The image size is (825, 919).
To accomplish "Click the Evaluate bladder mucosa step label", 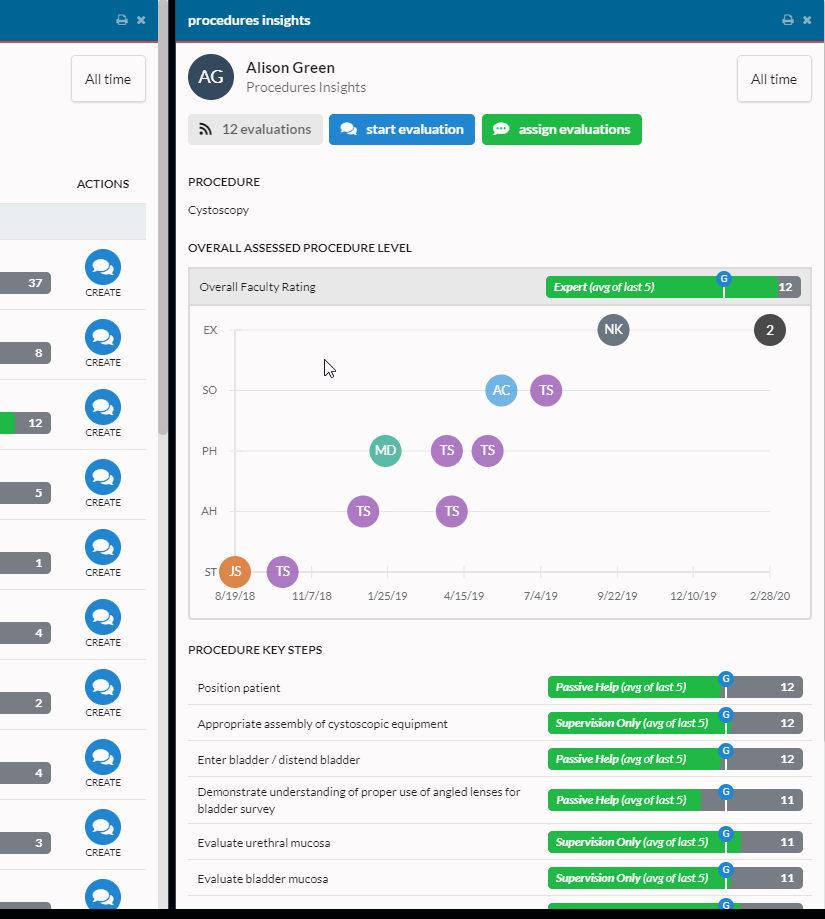I will coord(263,879).
